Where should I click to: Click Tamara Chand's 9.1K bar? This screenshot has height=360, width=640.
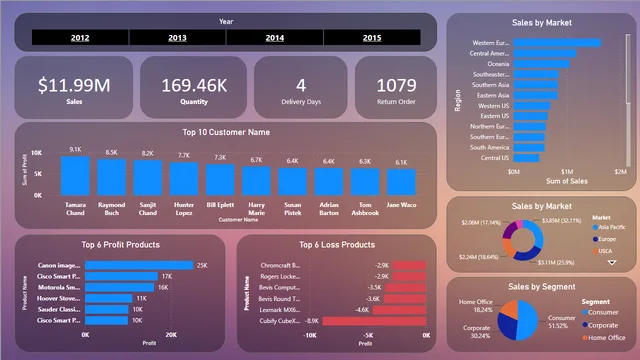pos(76,176)
